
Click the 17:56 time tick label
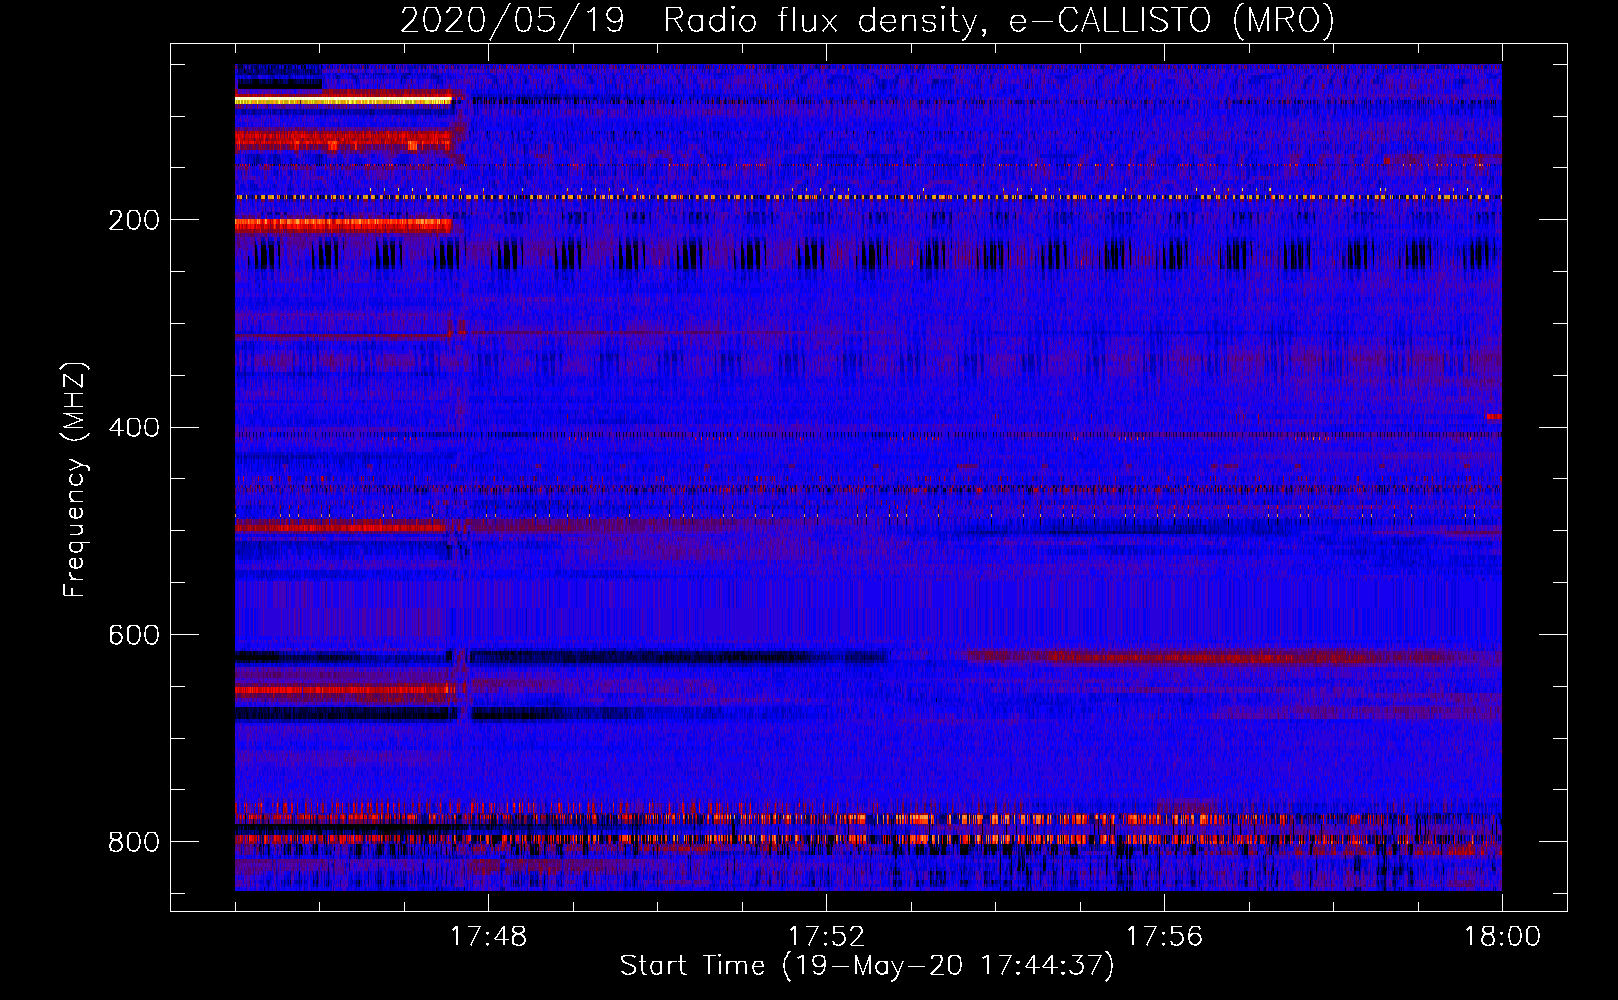coord(1164,936)
